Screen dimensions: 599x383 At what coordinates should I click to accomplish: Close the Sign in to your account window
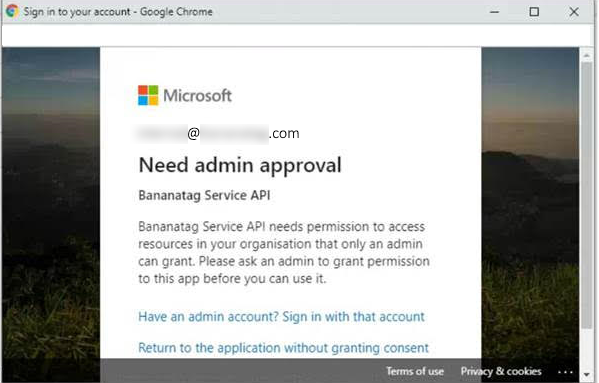click(574, 12)
